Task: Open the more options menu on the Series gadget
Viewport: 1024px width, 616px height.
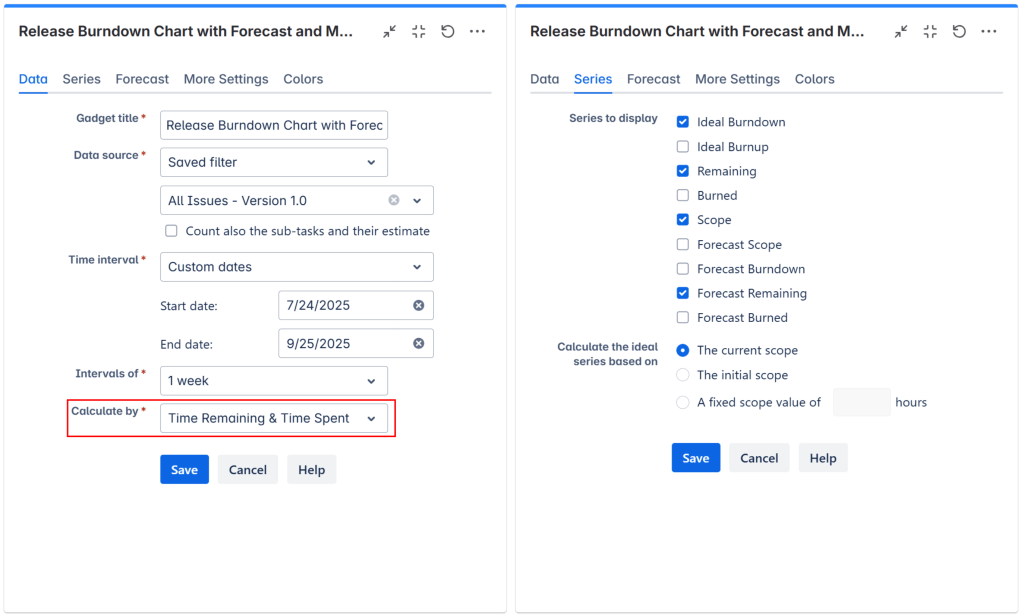Action: (x=989, y=32)
